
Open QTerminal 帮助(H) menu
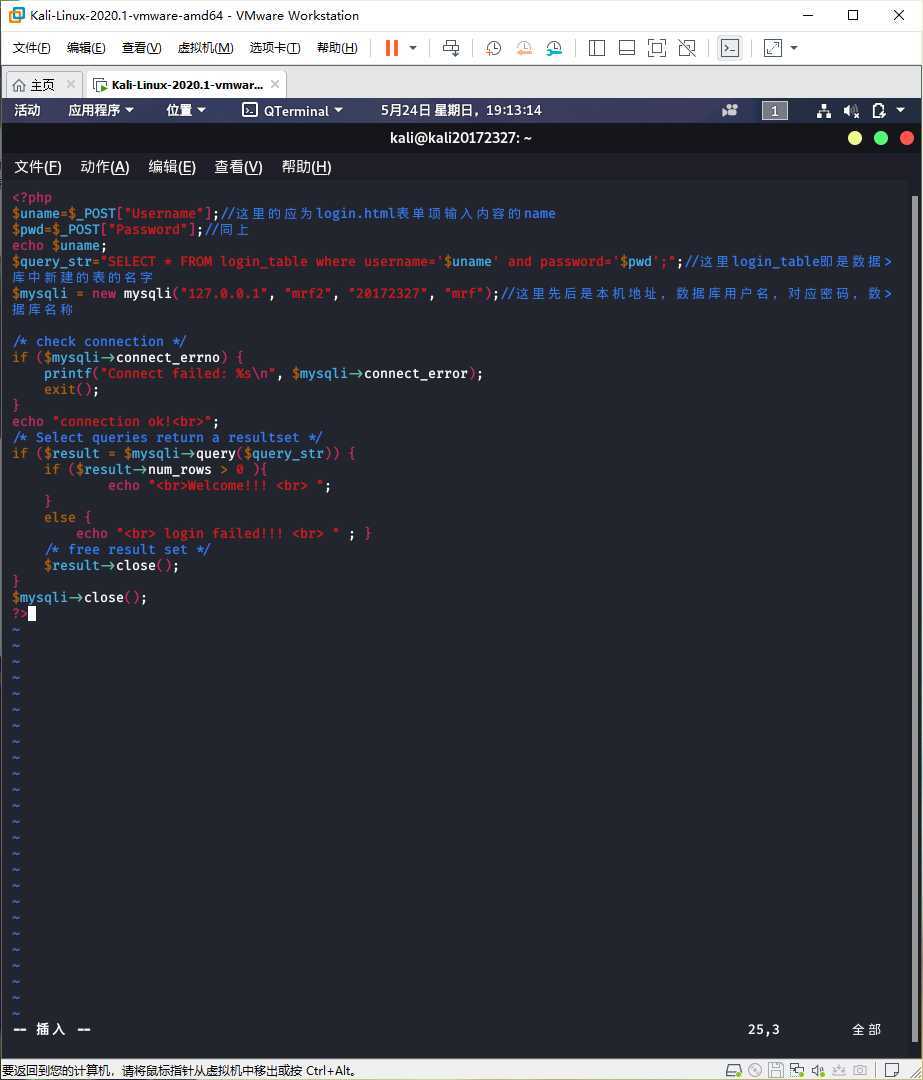pos(307,167)
